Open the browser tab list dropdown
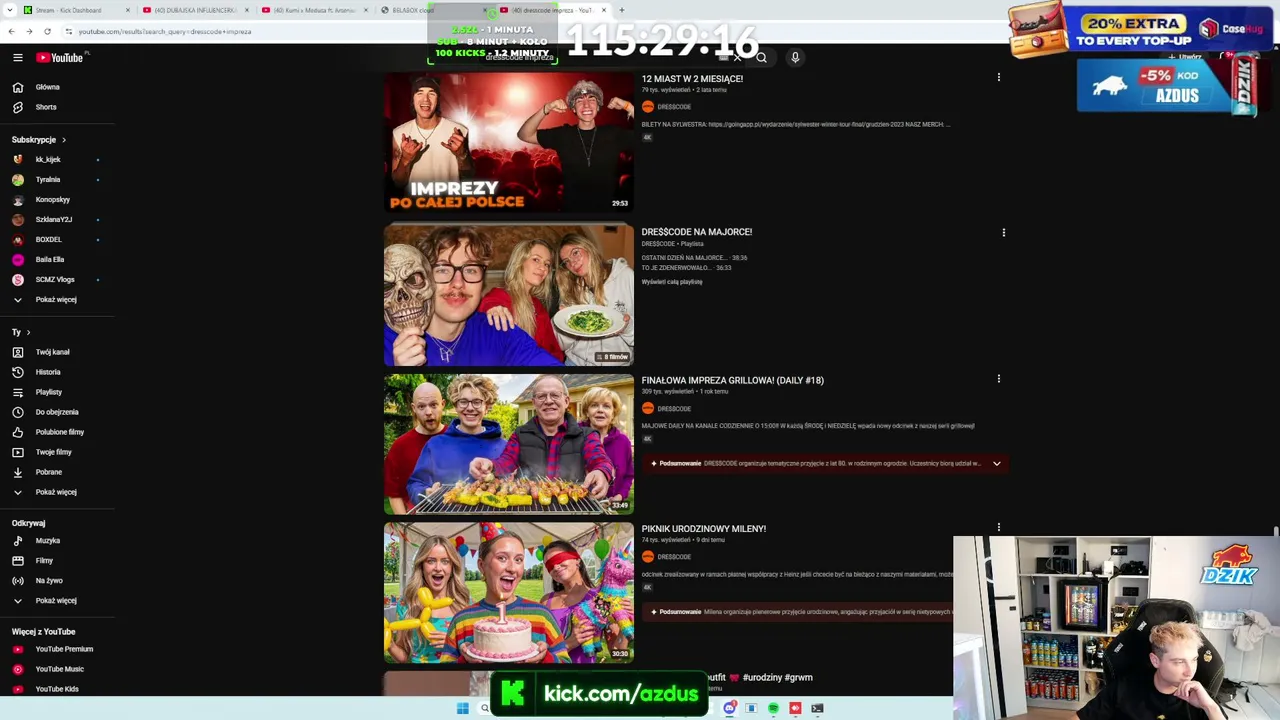 click(x=11, y=10)
